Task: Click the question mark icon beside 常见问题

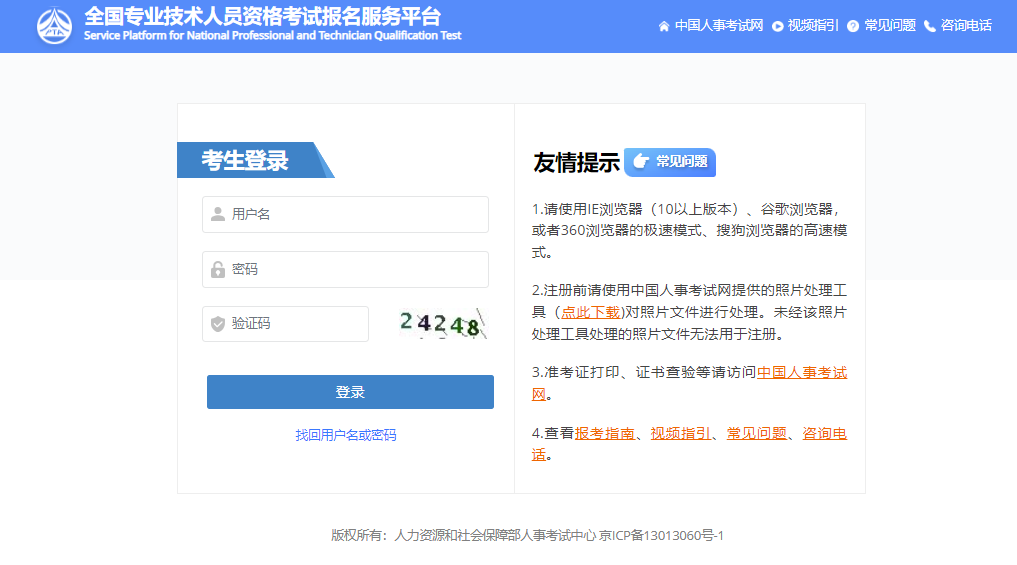Action: 853,26
